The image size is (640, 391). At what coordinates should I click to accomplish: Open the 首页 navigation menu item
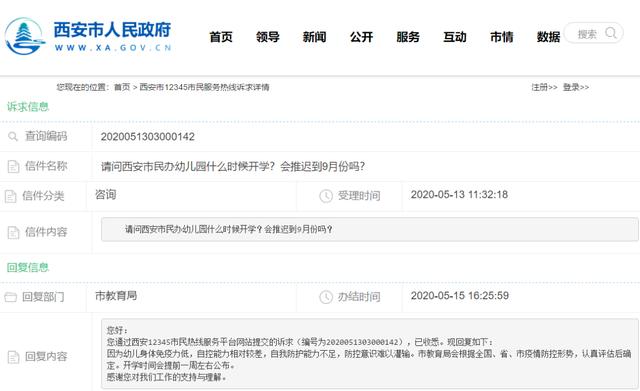click(x=221, y=37)
